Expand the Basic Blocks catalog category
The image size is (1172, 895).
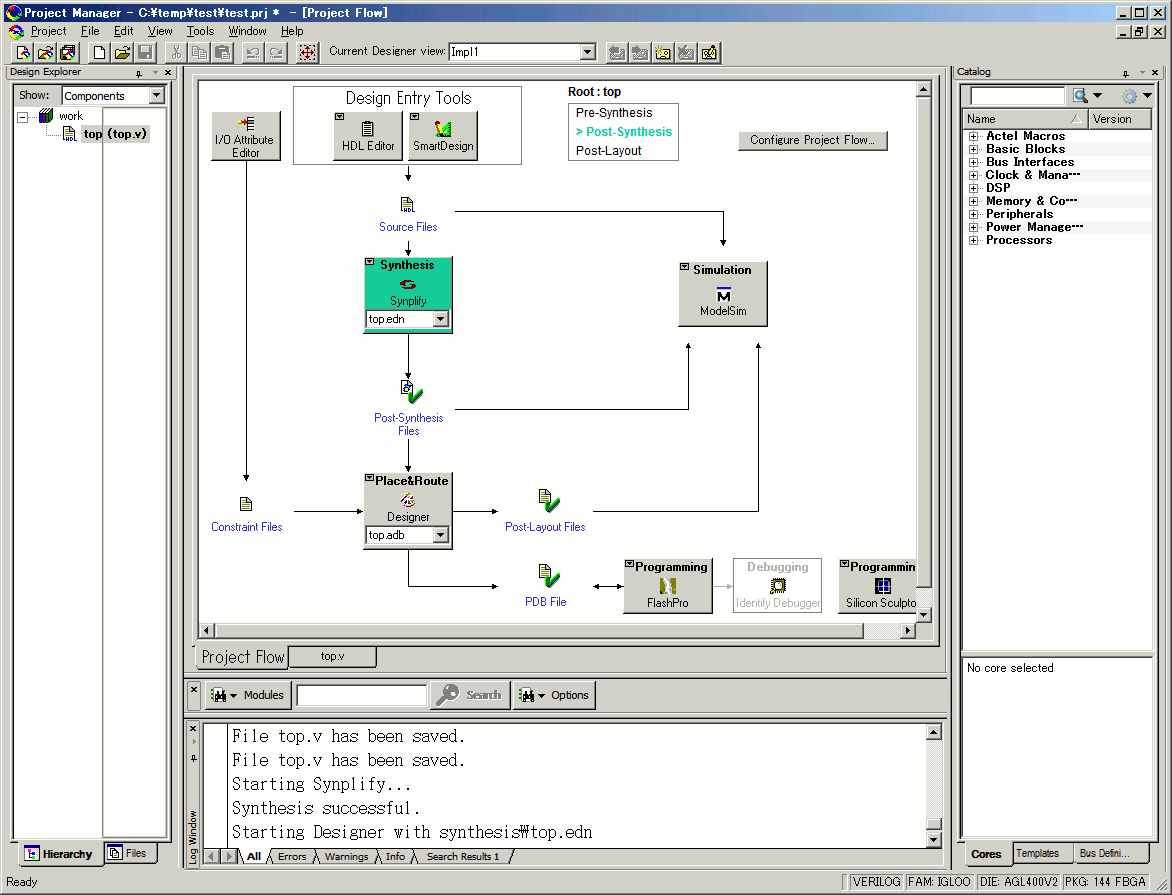click(x=973, y=150)
